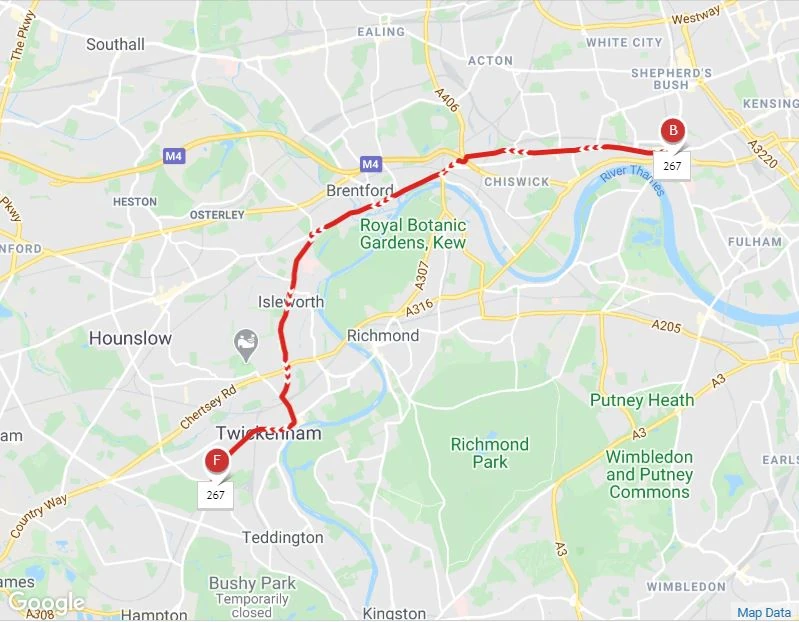Select the Teddington place label
The image size is (799, 622).
click(282, 537)
